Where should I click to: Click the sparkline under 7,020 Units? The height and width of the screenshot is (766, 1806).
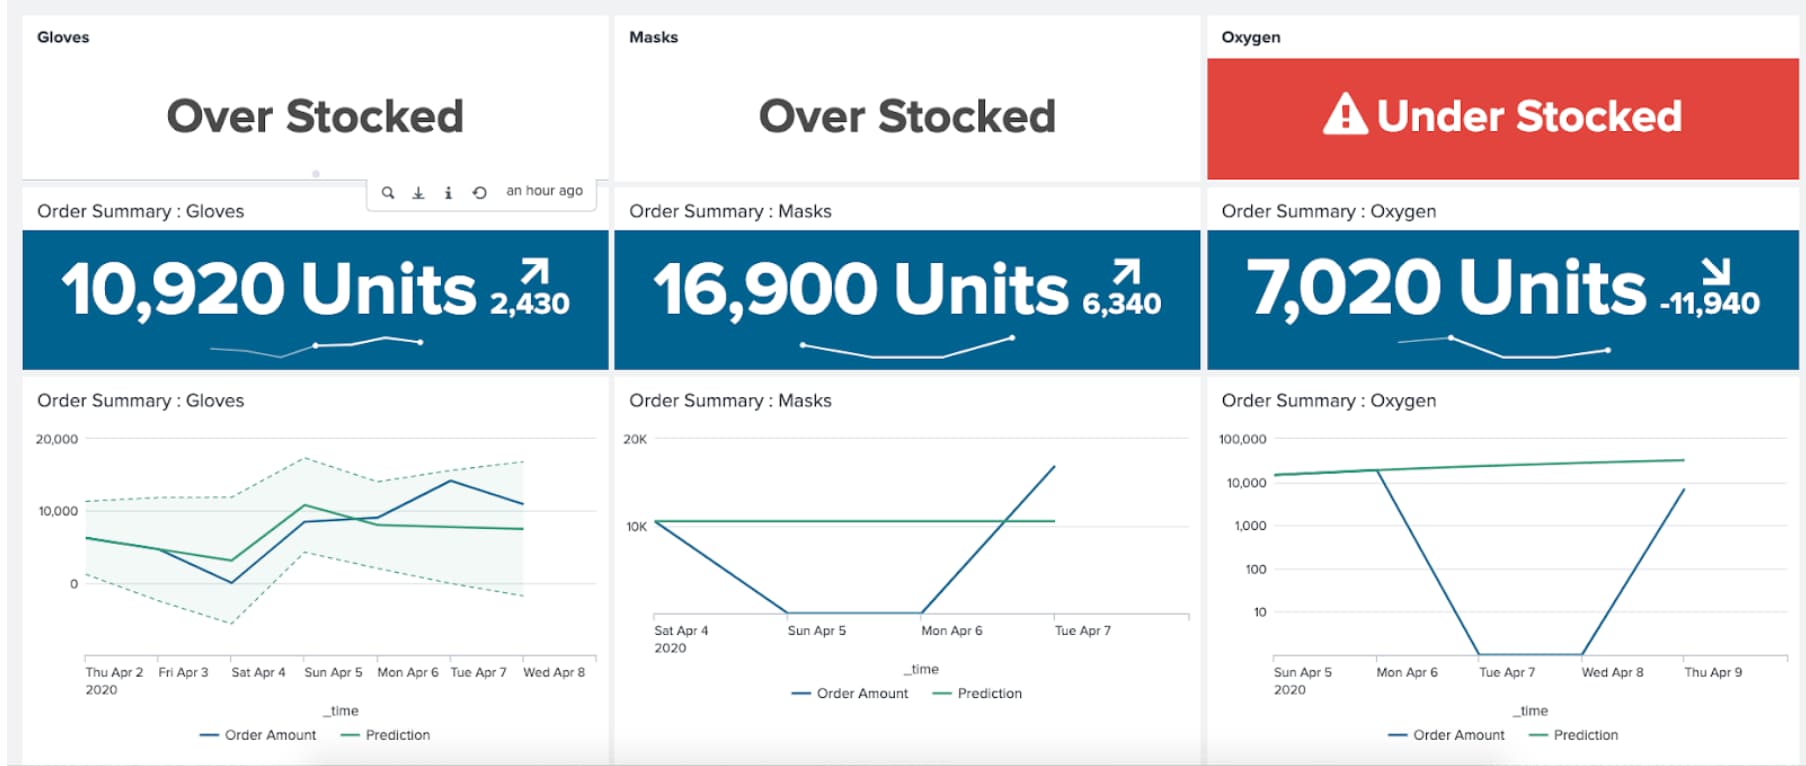(1503, 347)
